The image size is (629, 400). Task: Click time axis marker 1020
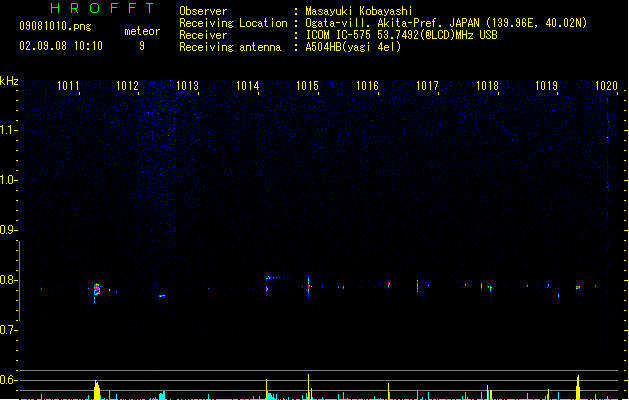click(x=606, y=85)
